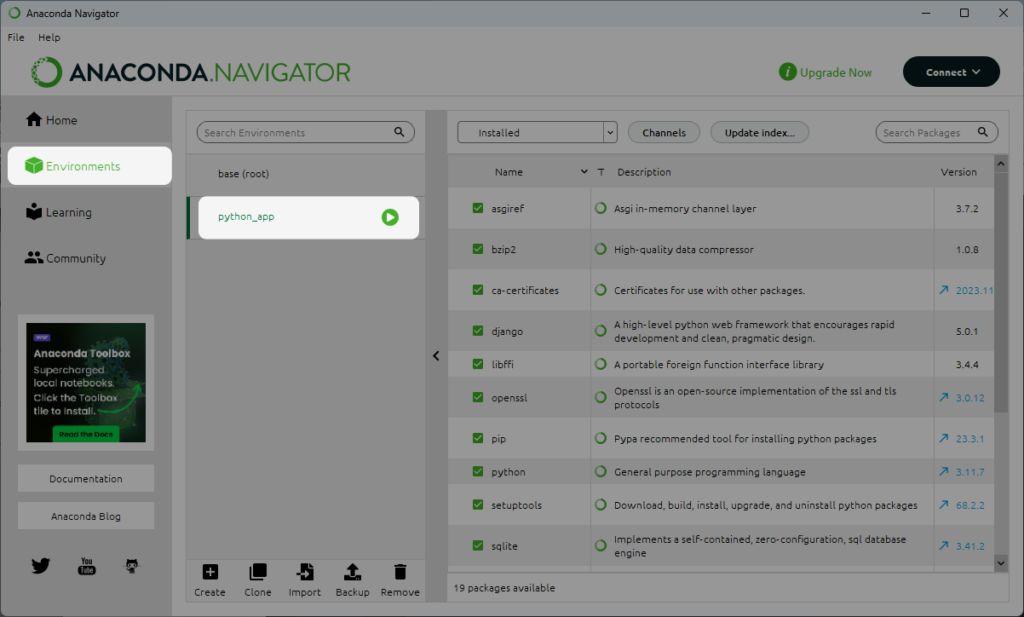Click the circle type icon for sqlite
The width and height of the screenshot is (1024, 617).
click(x=601, y=546)
